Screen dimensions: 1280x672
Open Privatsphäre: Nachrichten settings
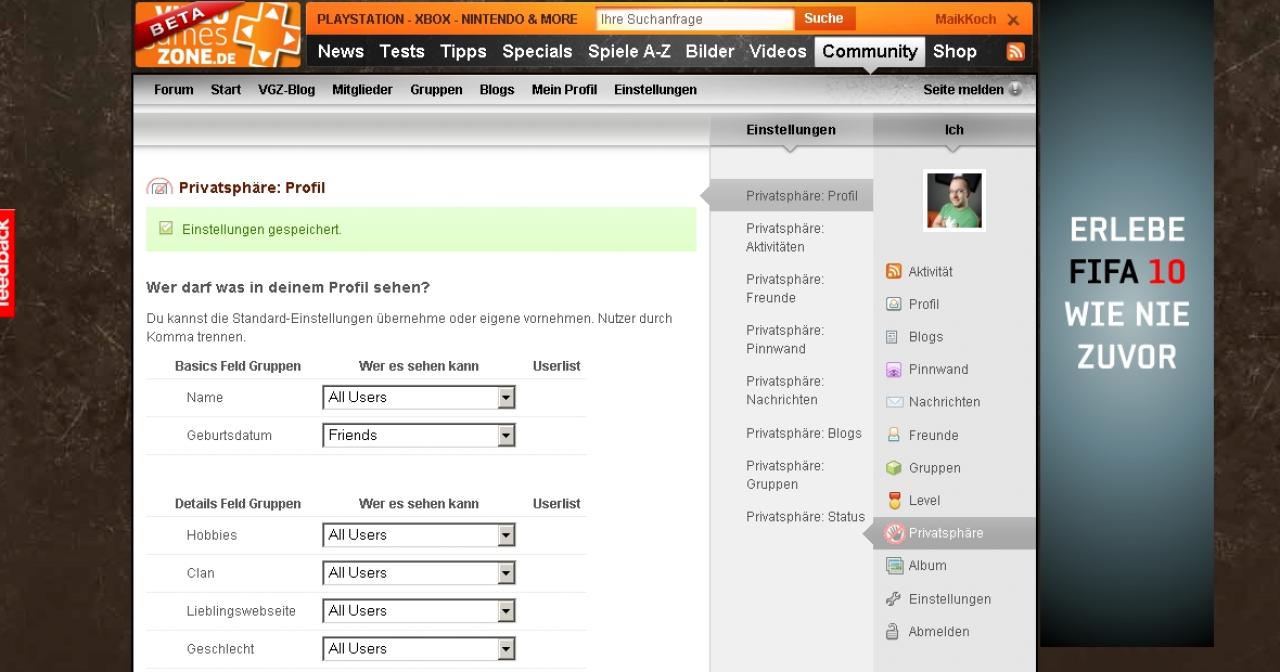[785, 391]
